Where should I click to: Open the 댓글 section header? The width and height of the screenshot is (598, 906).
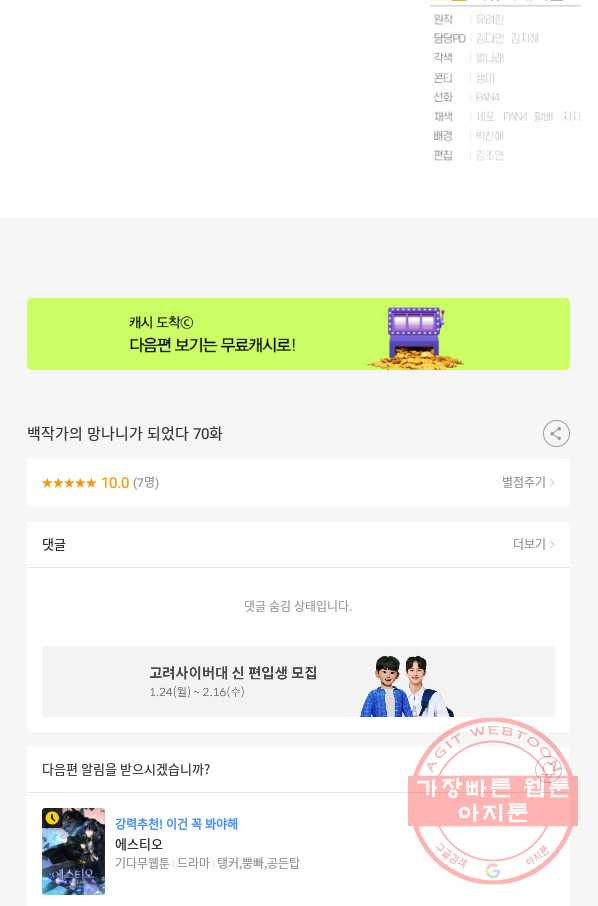pos(298,544)
